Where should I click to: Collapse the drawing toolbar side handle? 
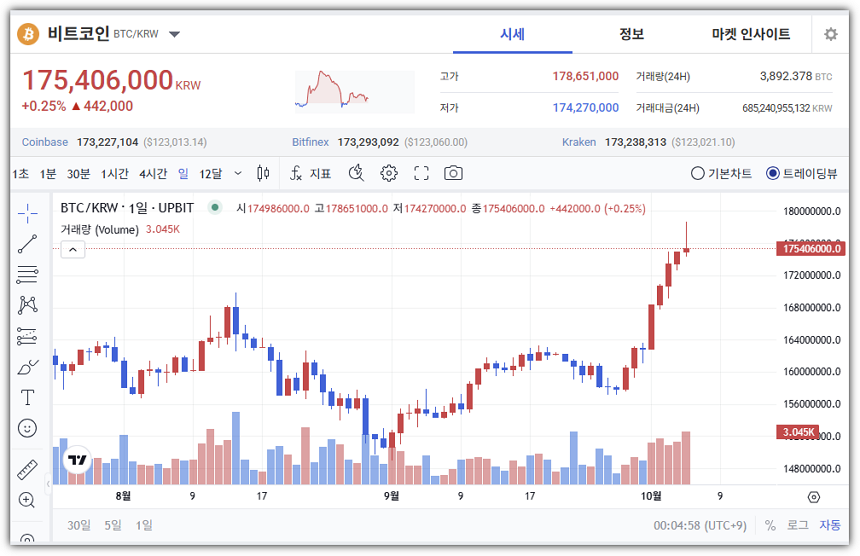[48, 484]
